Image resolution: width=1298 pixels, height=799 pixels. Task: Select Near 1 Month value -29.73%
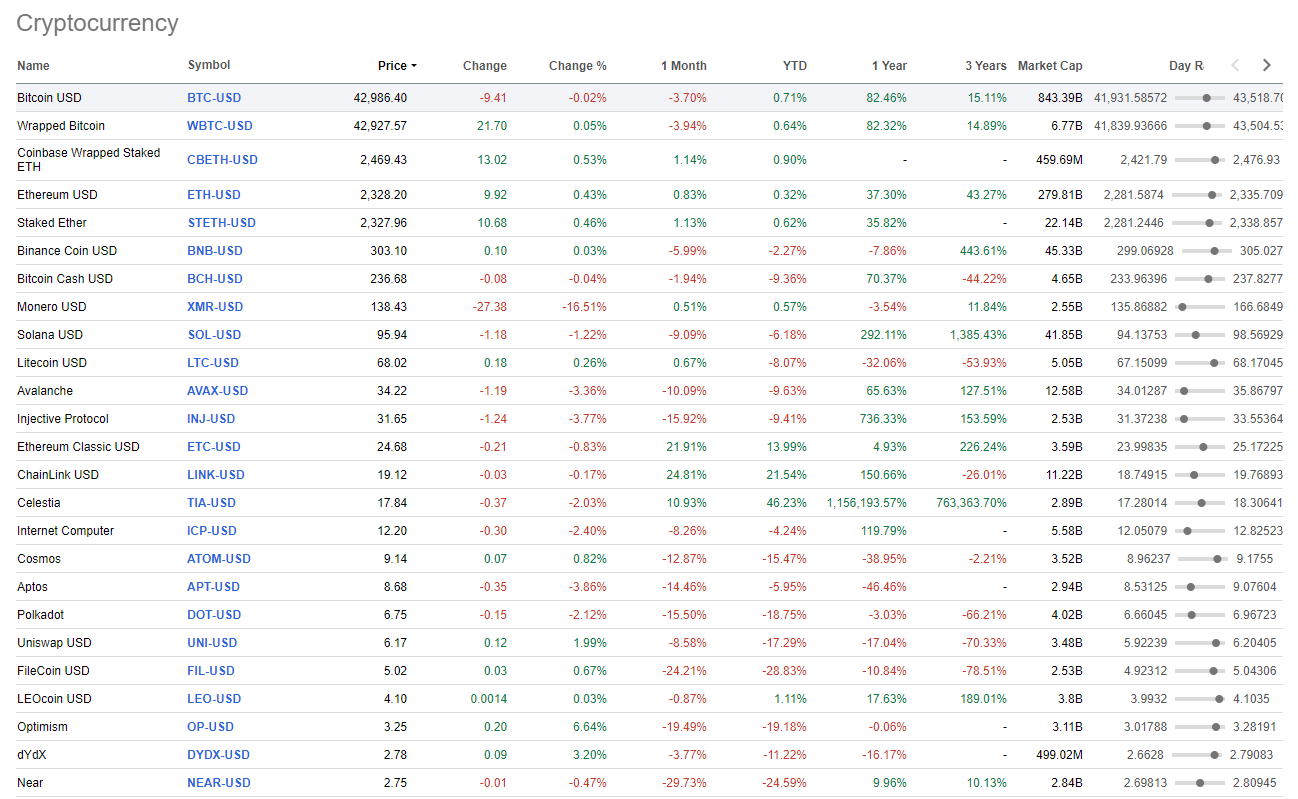pos(685,783)
